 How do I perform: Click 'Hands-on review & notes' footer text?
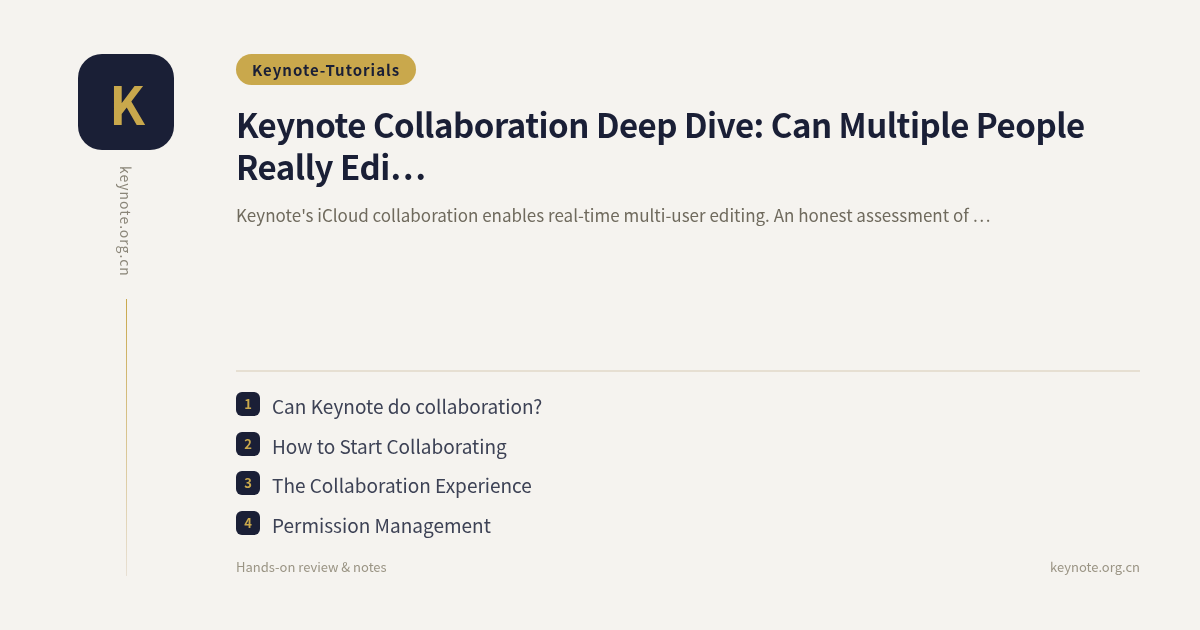[311, 567]
